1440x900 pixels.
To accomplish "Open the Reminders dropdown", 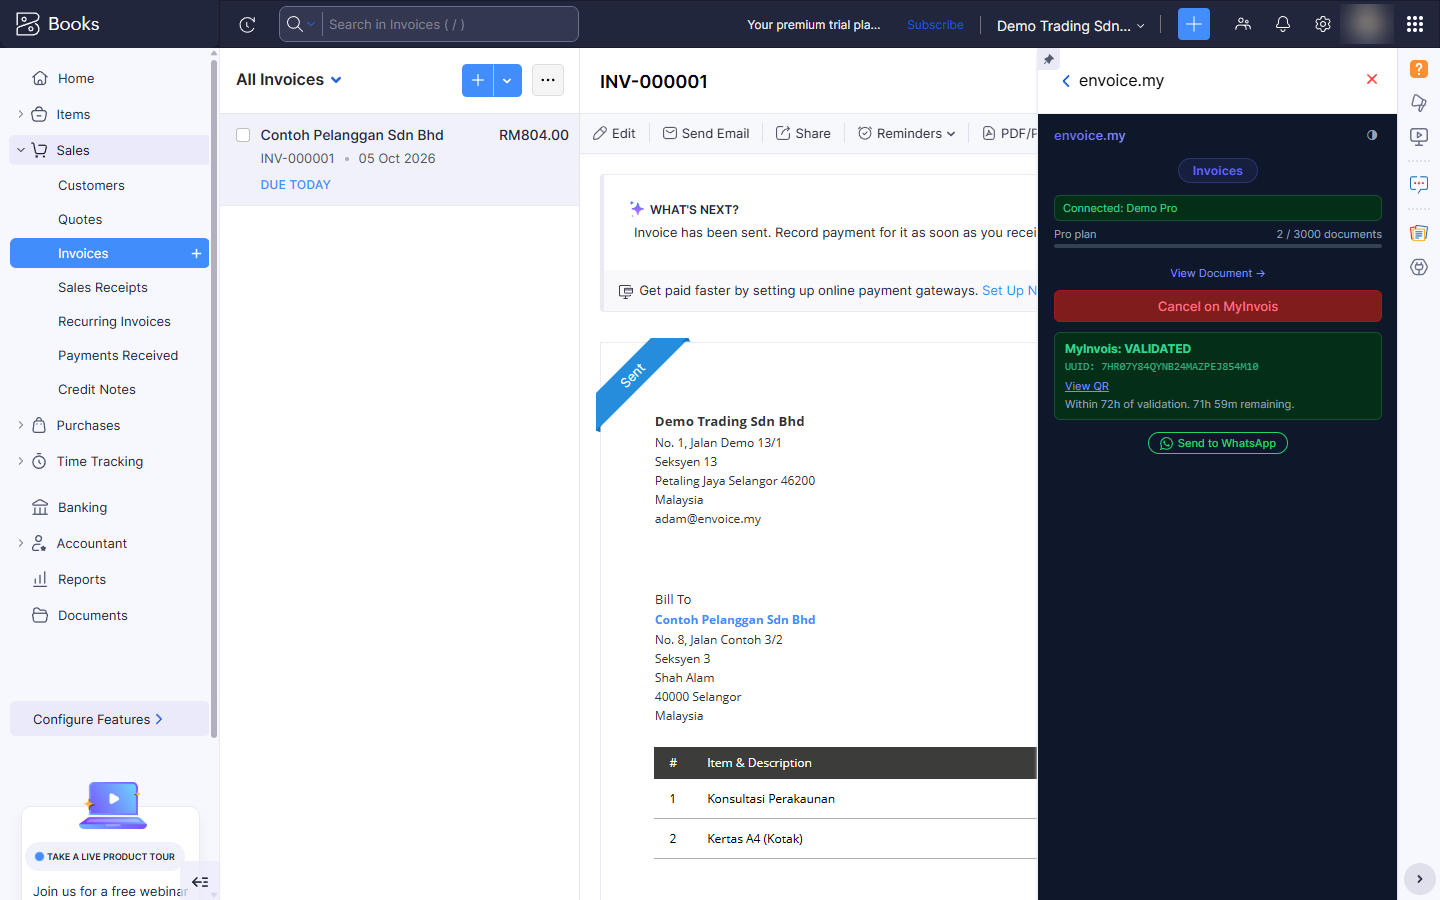I will (x=906, y=133).
